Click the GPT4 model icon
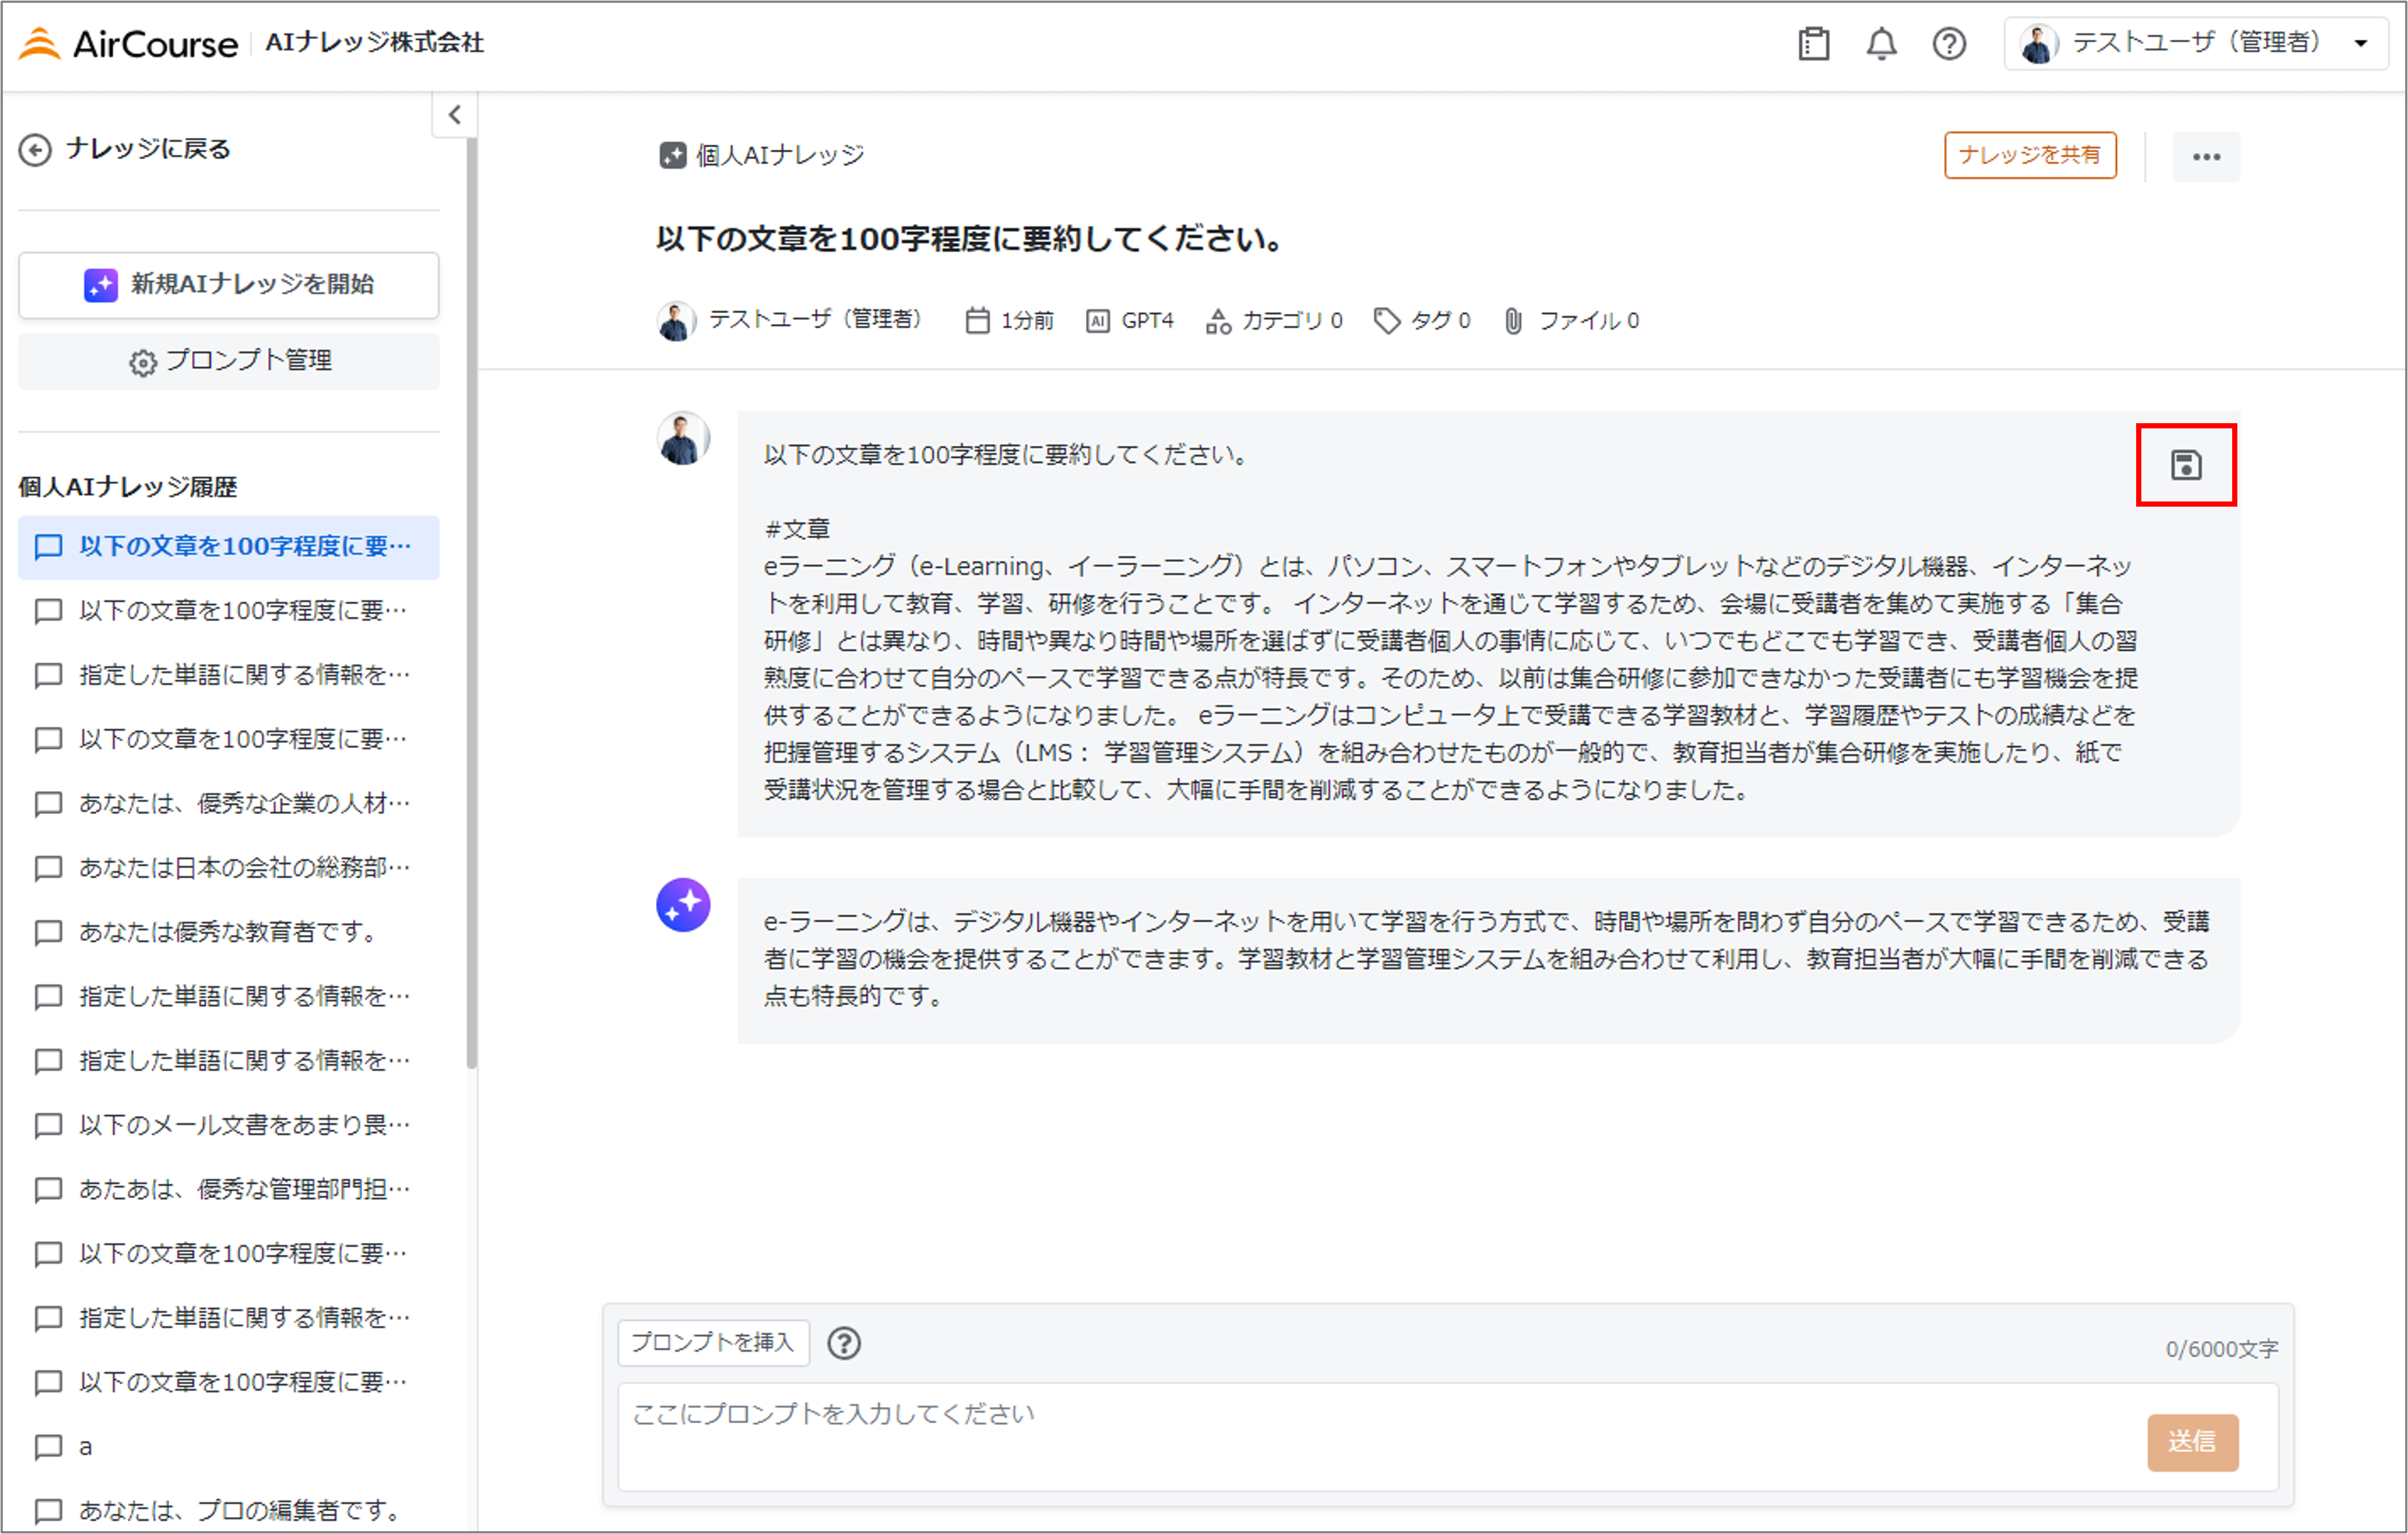 tap(1099, 320)
